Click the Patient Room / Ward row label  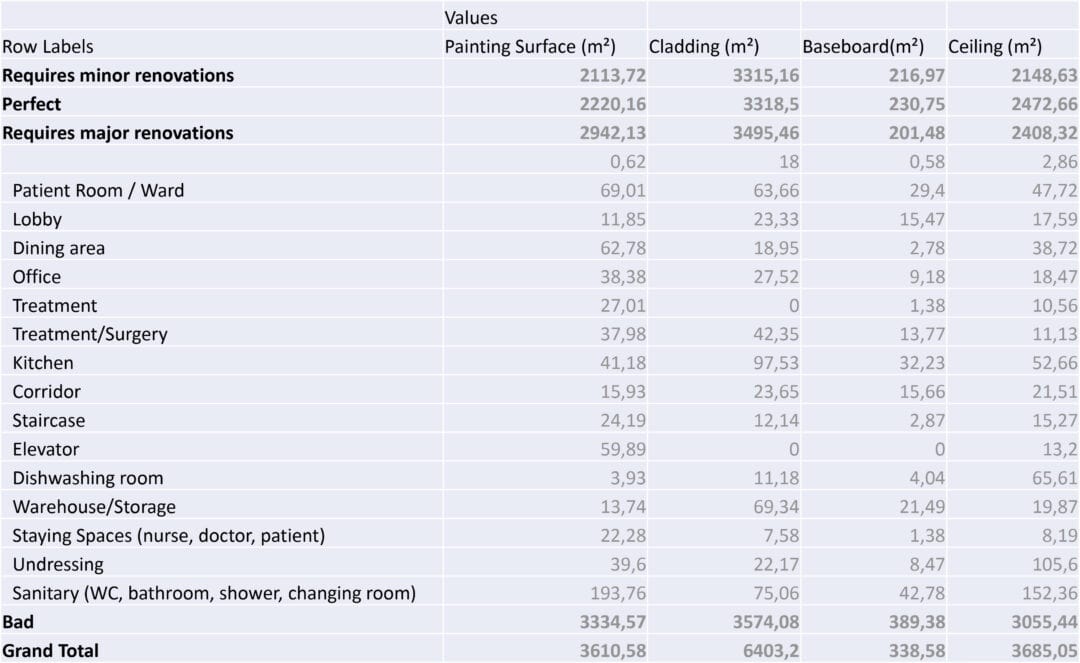(98, 190)
